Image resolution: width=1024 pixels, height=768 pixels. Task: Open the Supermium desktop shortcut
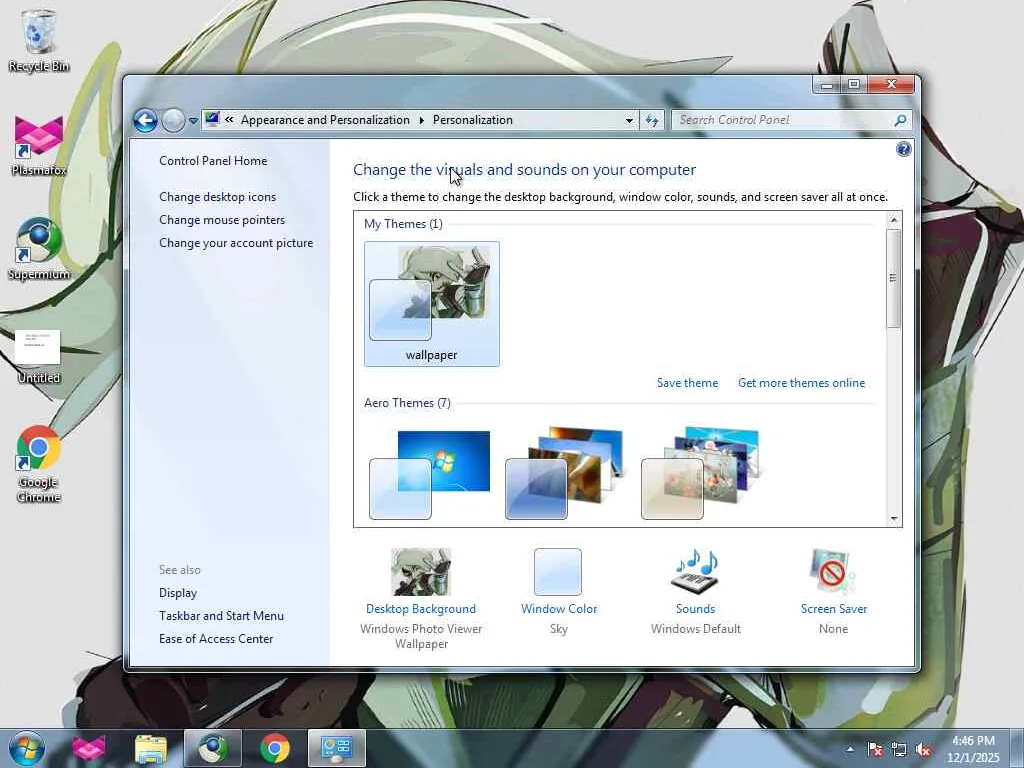(x=39, y=249)
